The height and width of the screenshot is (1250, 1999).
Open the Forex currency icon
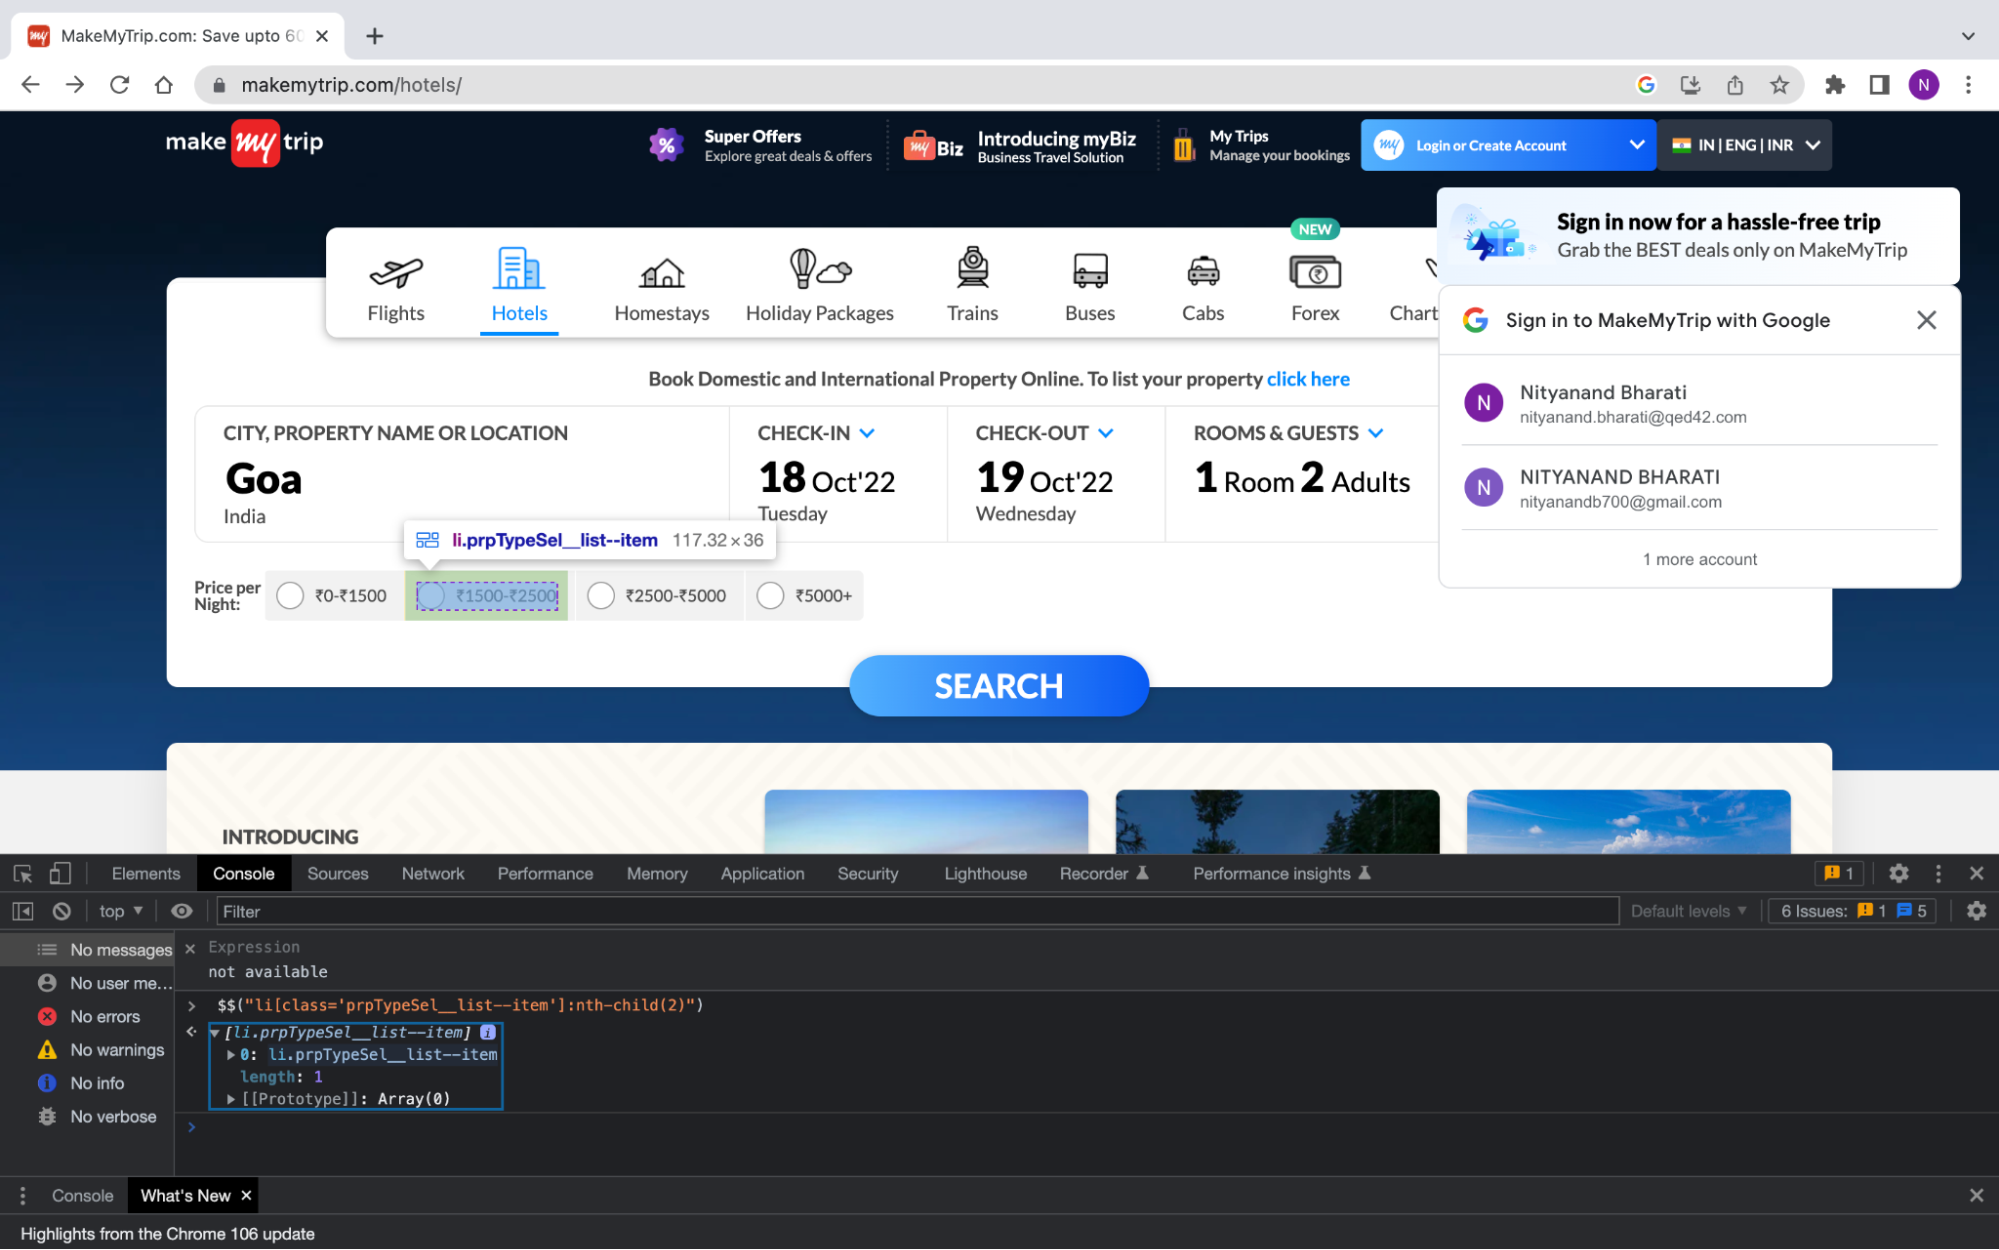pyautogui.click(x=1314, y=270)
